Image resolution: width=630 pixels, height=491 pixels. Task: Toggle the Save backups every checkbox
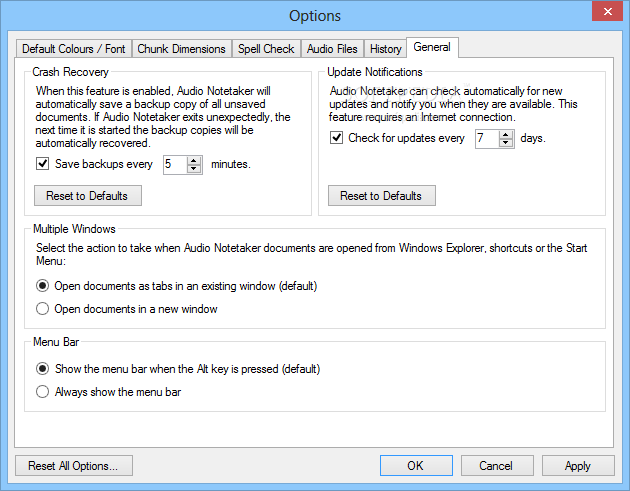43,164
